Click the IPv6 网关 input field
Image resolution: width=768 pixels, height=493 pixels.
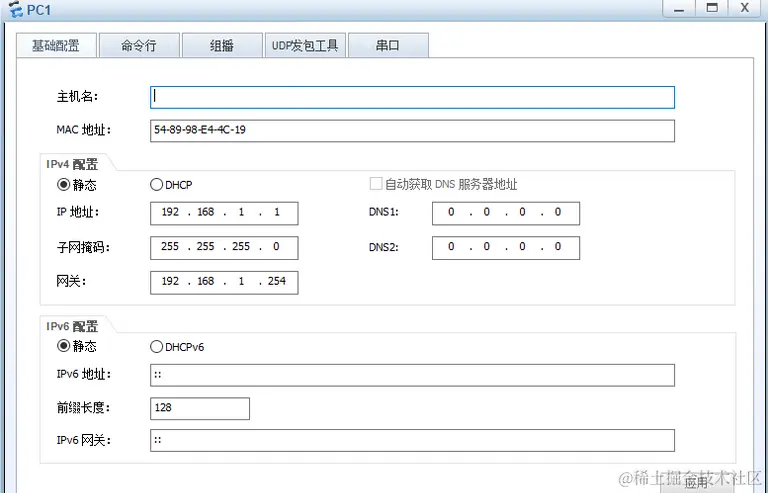pyautogui.click(x=412, y=440)
